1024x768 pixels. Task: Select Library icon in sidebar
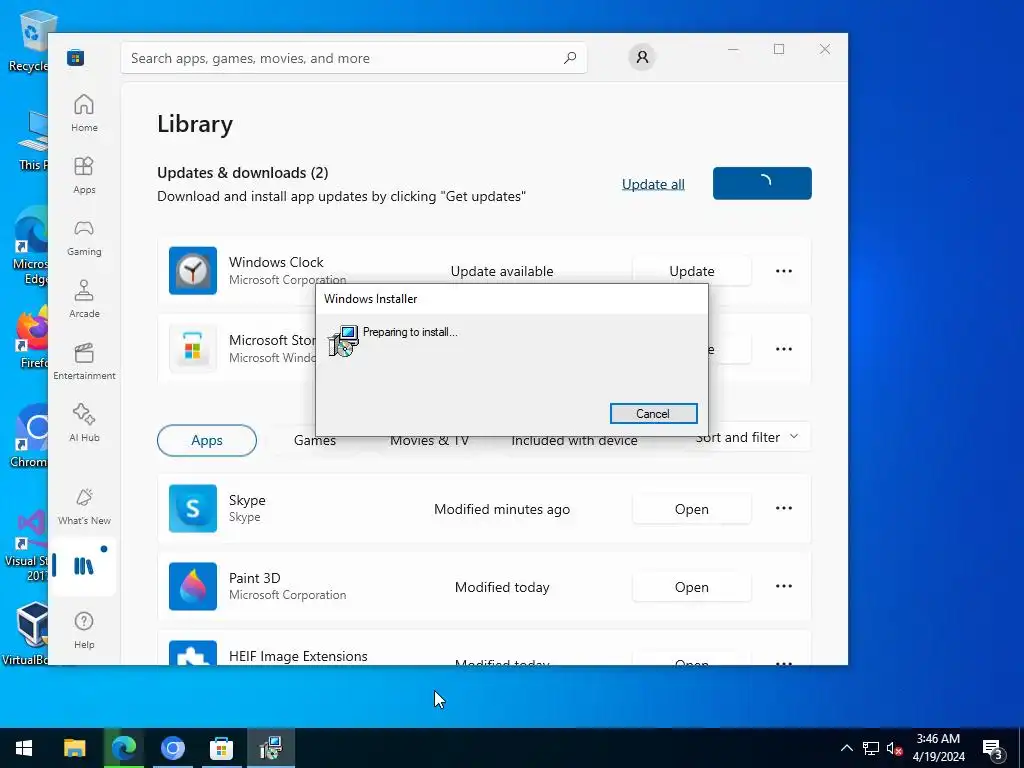84,566
